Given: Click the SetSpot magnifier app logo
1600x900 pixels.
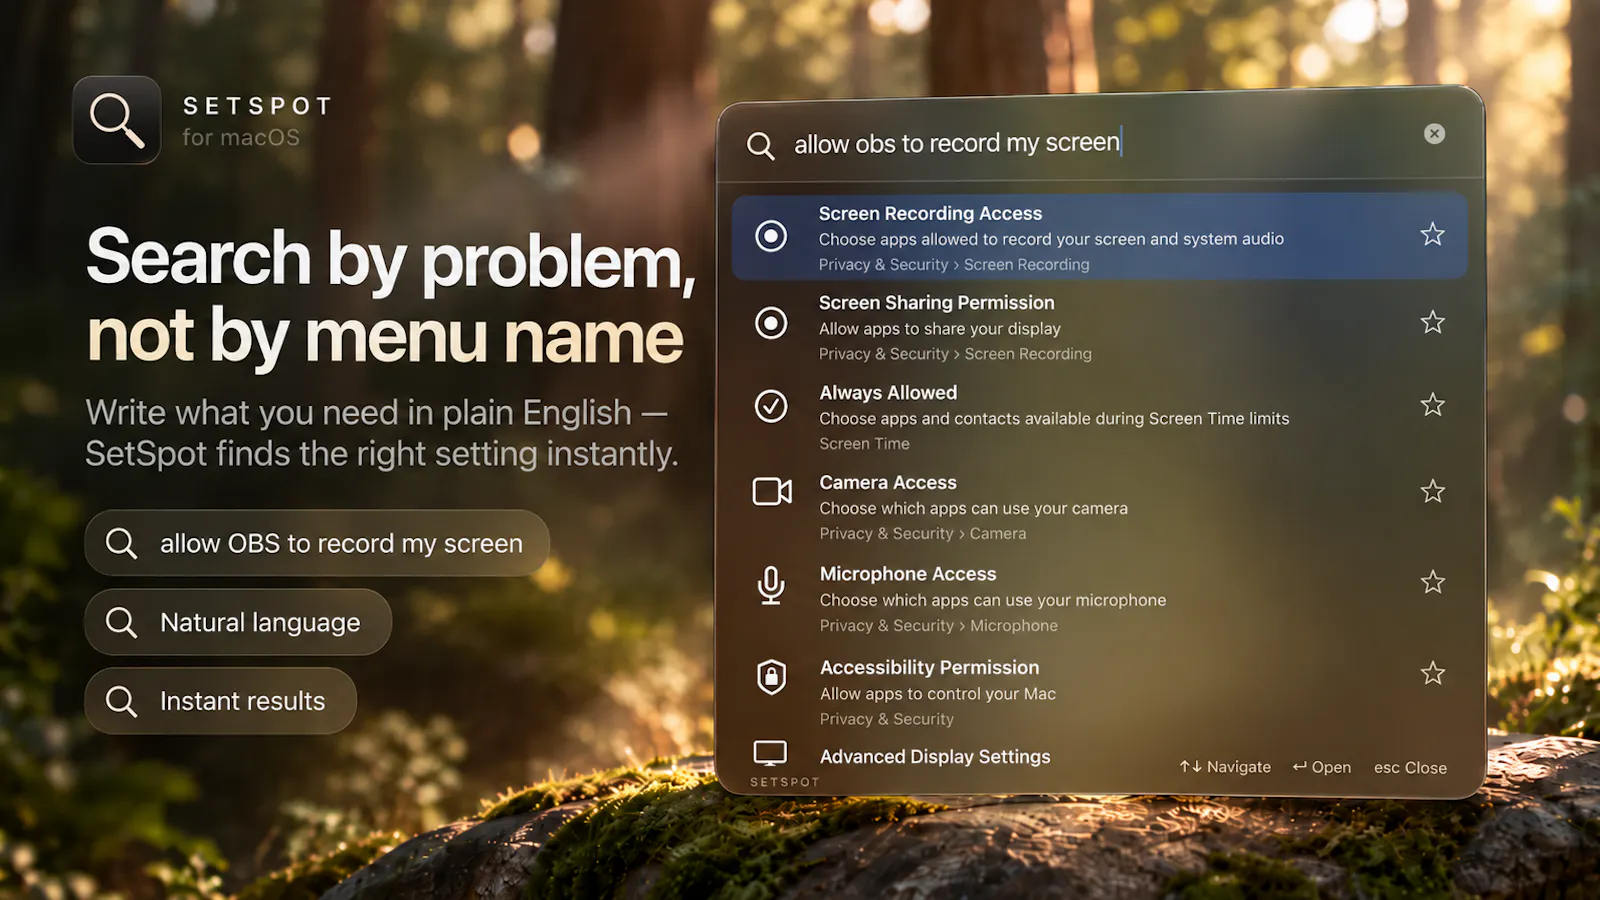Looking at the screenshot, I should tap(117, 120).
